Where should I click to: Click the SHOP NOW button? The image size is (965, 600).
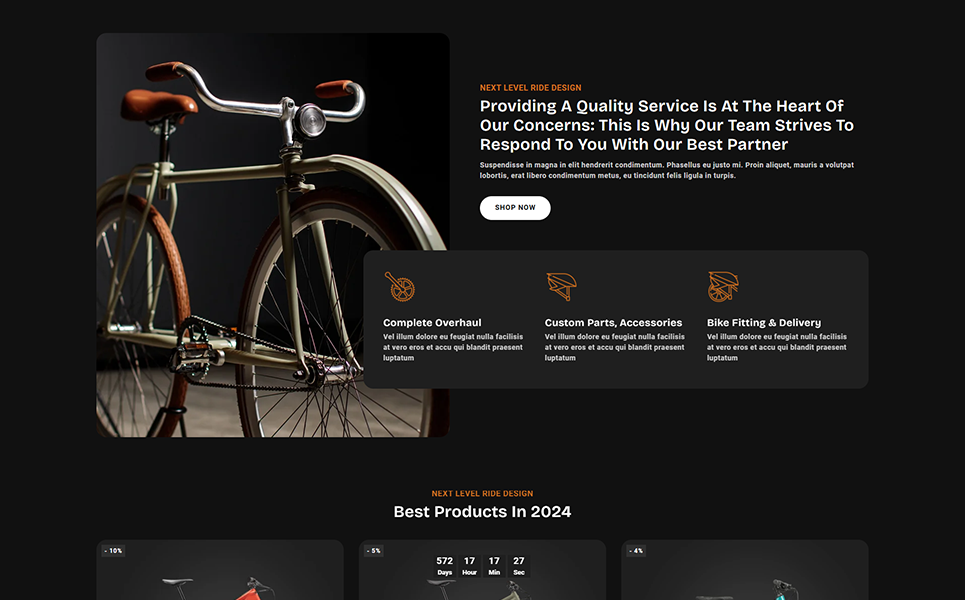(515, 208)
